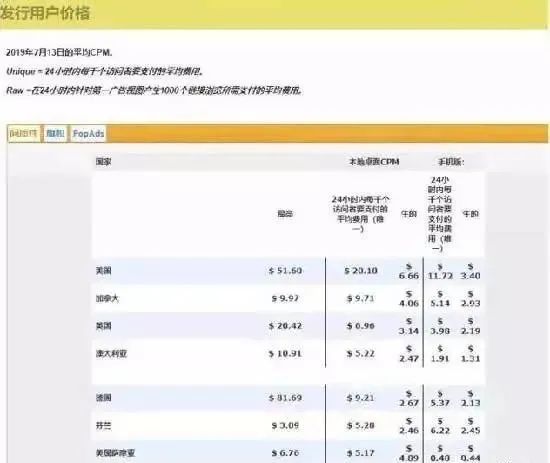Click the 2.67 value cell

pos(409,398)
